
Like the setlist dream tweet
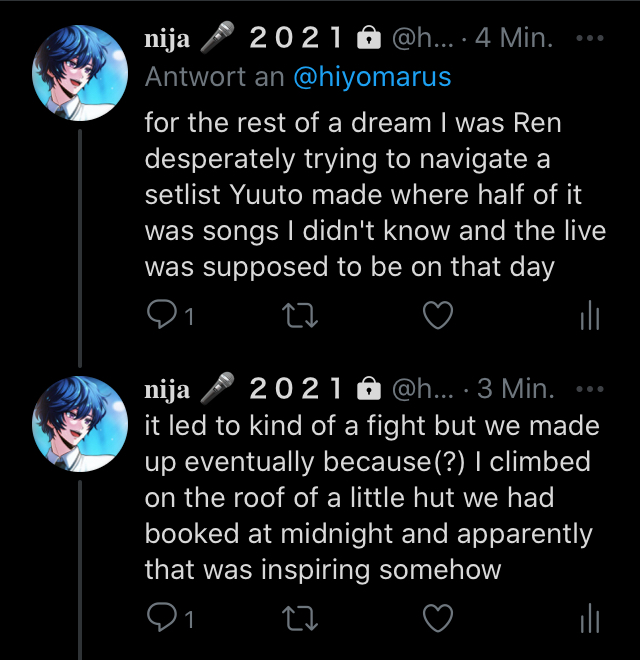(x=438, y=316)
